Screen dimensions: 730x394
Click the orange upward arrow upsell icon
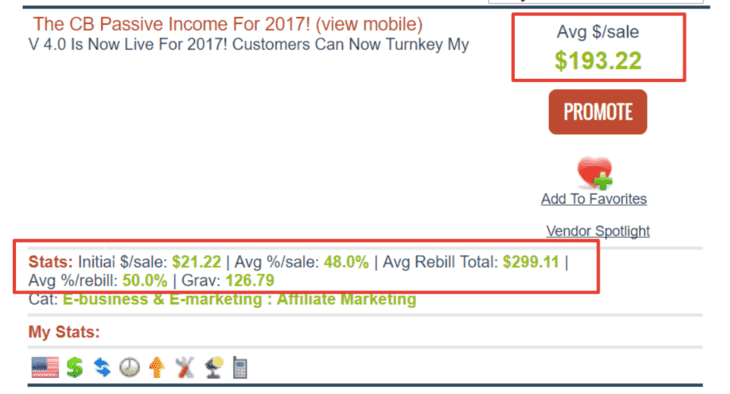click(x=157, y=367)
